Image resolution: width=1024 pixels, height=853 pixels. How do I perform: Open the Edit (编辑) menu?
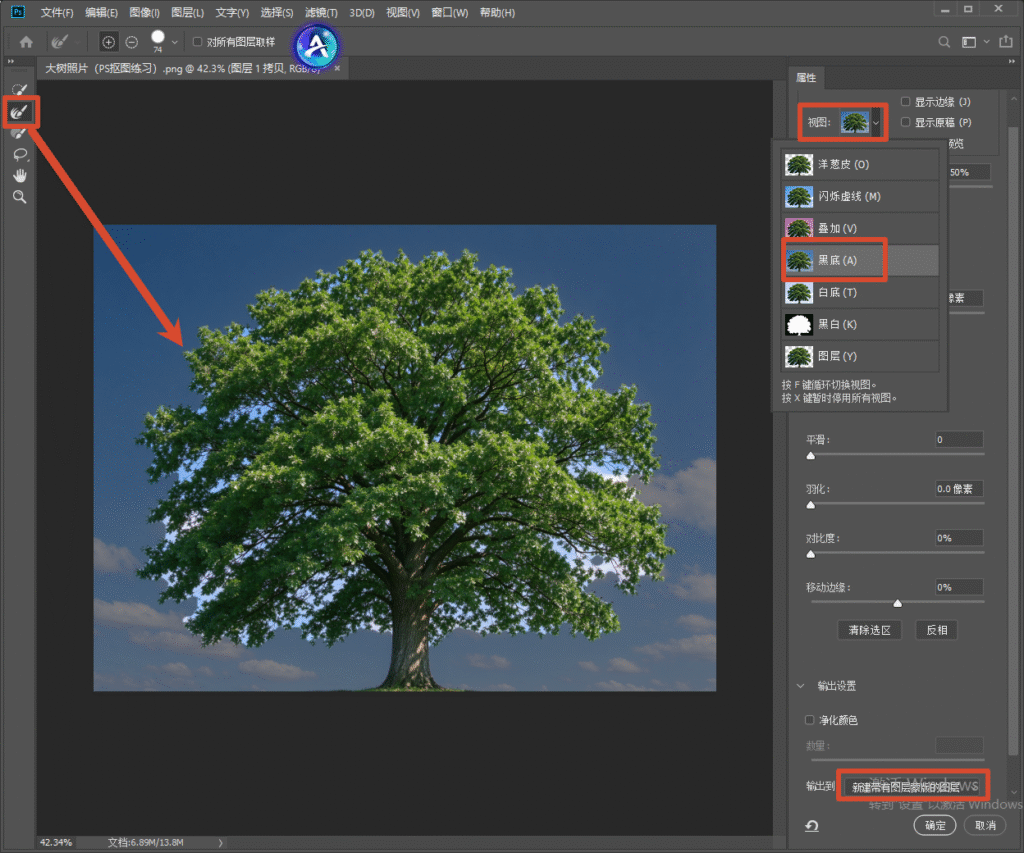[101, 12]
